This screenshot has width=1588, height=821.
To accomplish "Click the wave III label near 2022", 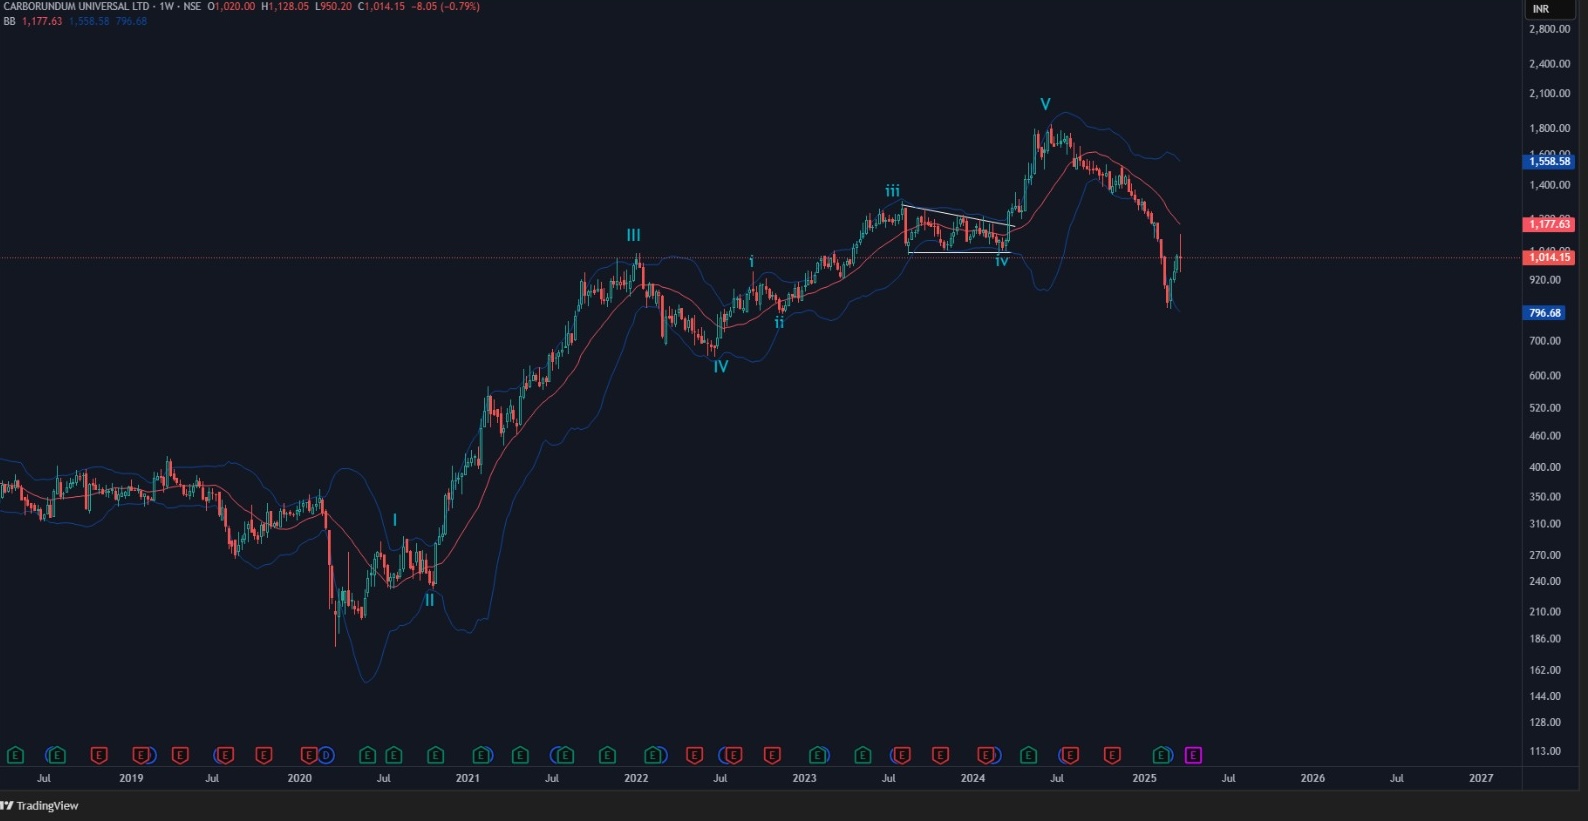I will click(633, 235).
